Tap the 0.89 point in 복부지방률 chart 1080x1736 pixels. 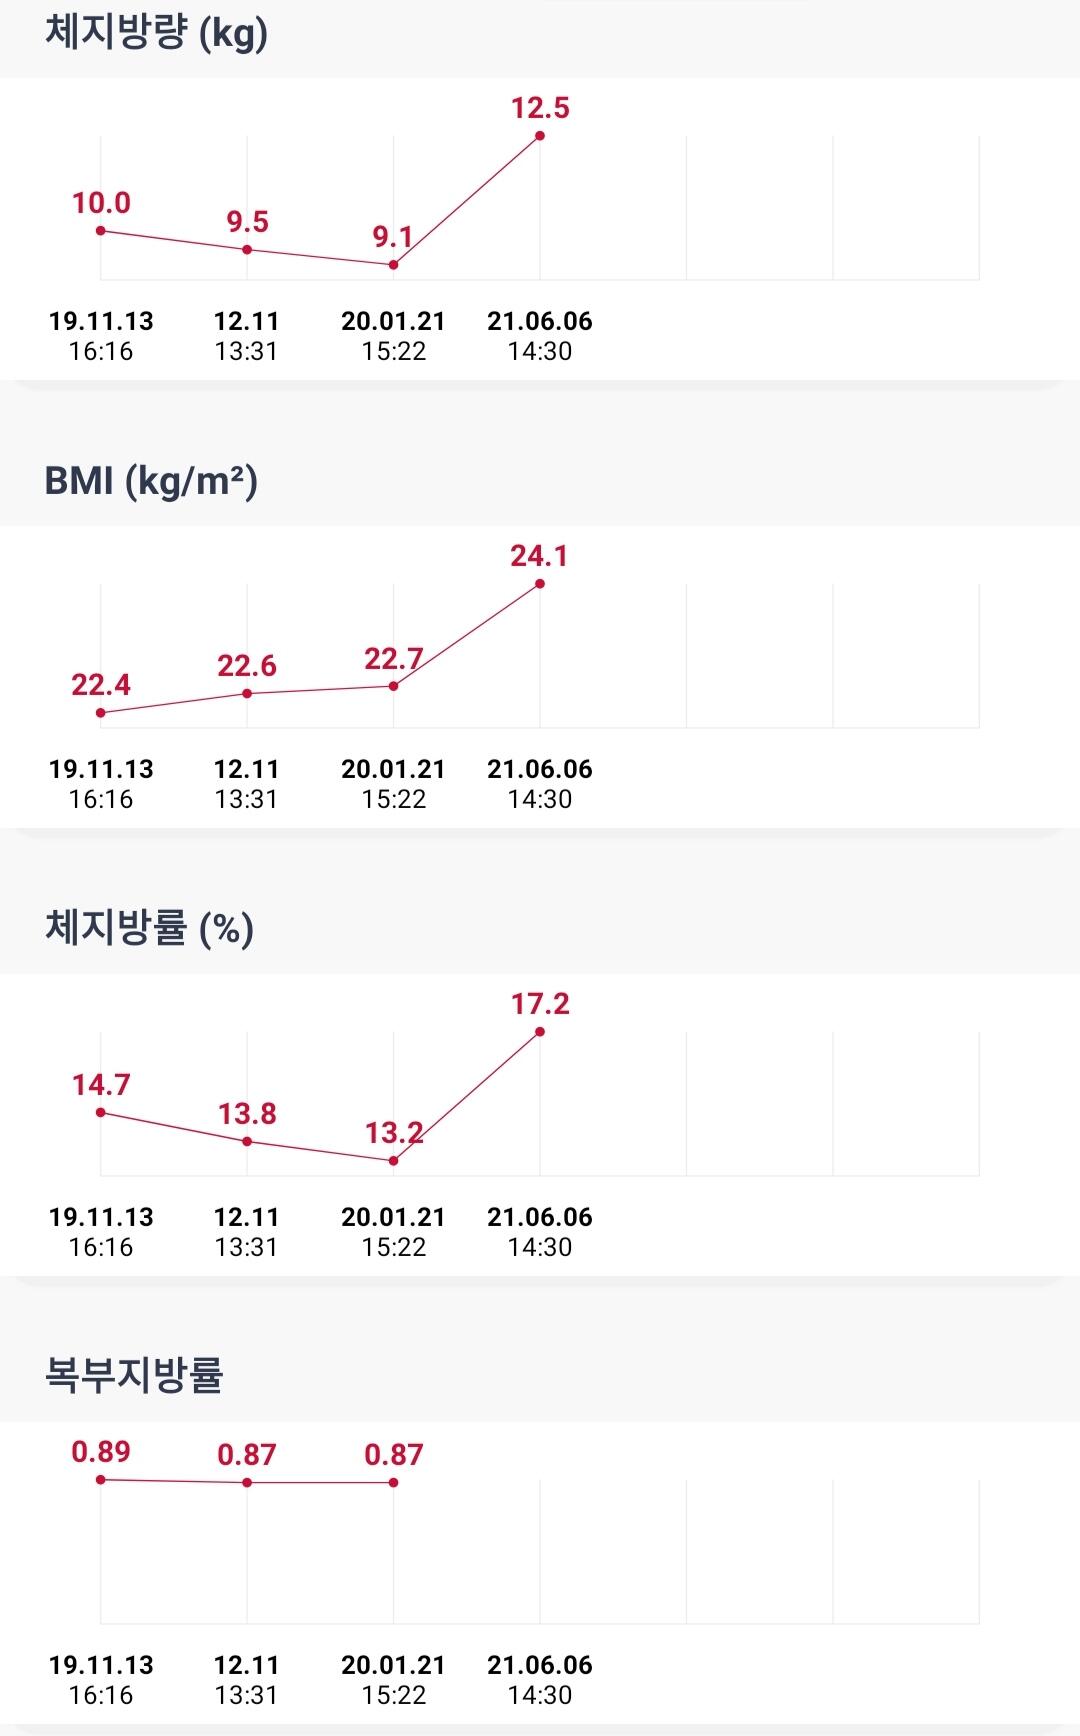tap(100, 1480)
